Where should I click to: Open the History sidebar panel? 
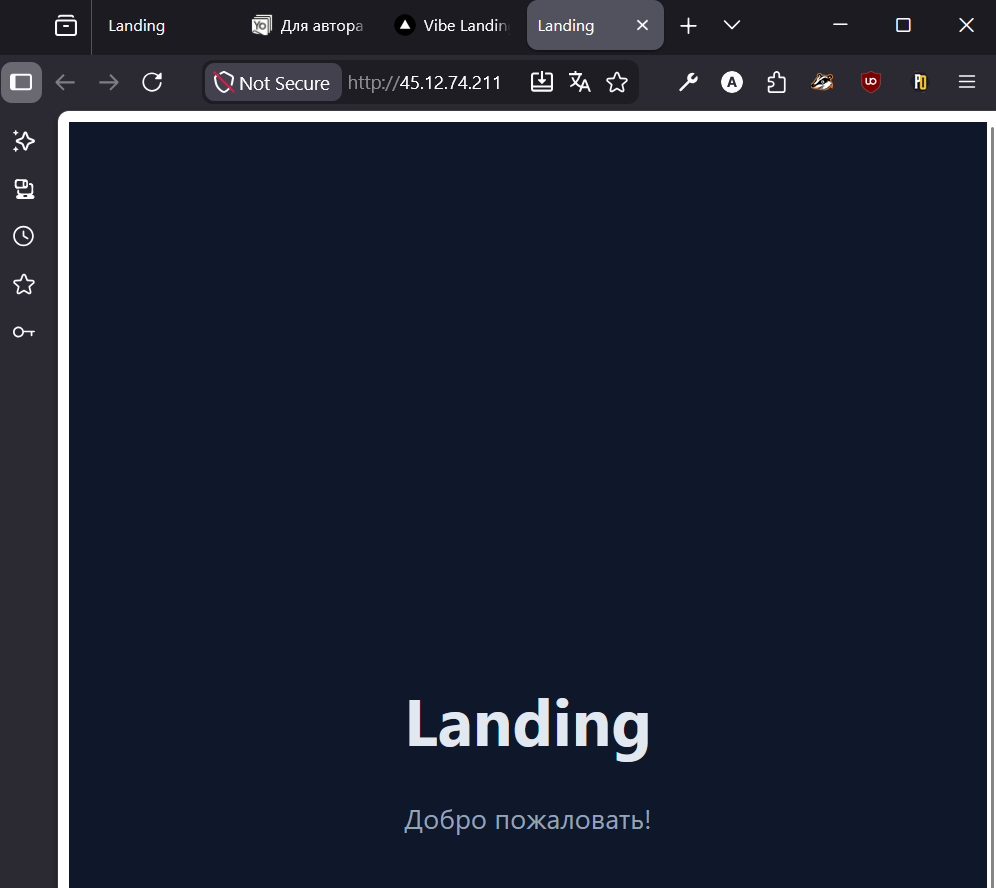24,236
